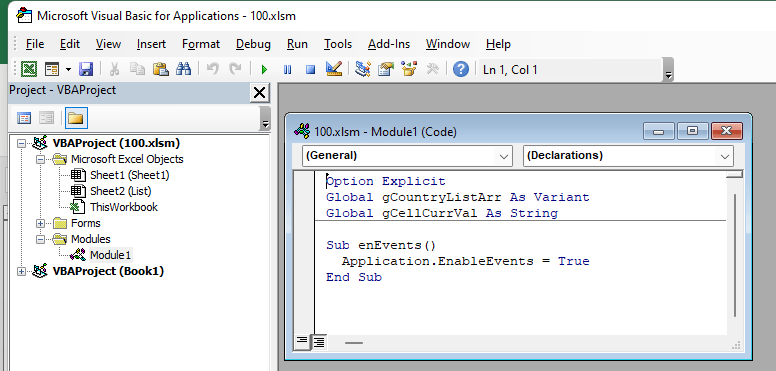Click the code window vertical scrollbar
This screenshot has height=371, width=776.
(735, 255)
